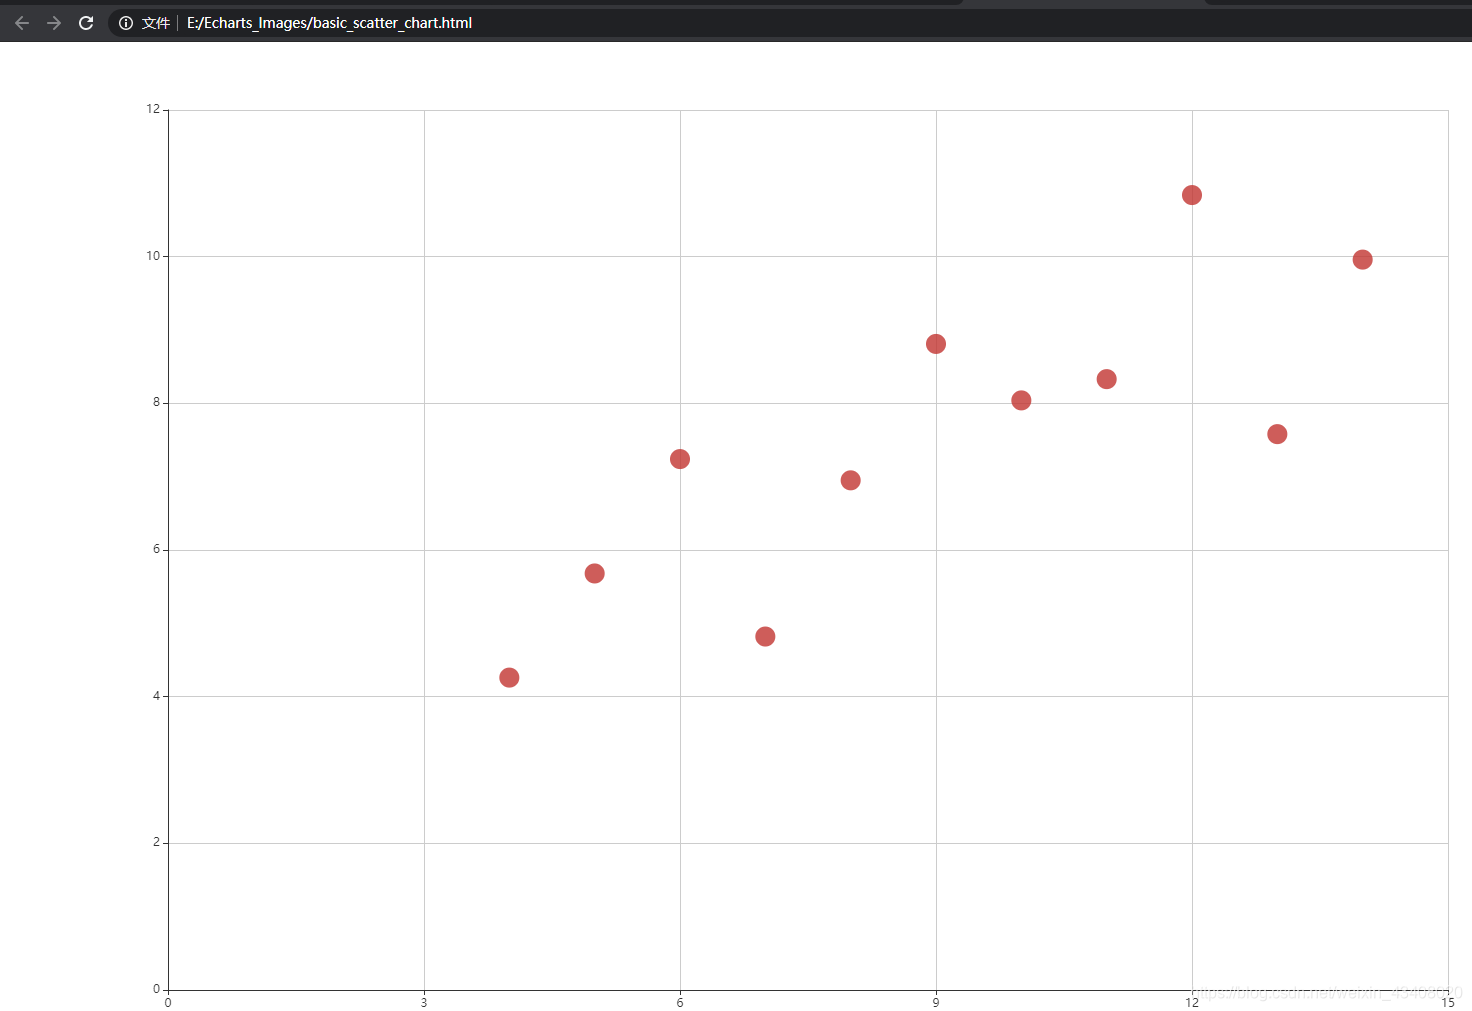1472x1011 pixels.
Task: Select the scatter point at x=11
Action: click(x=1106, y=379)
